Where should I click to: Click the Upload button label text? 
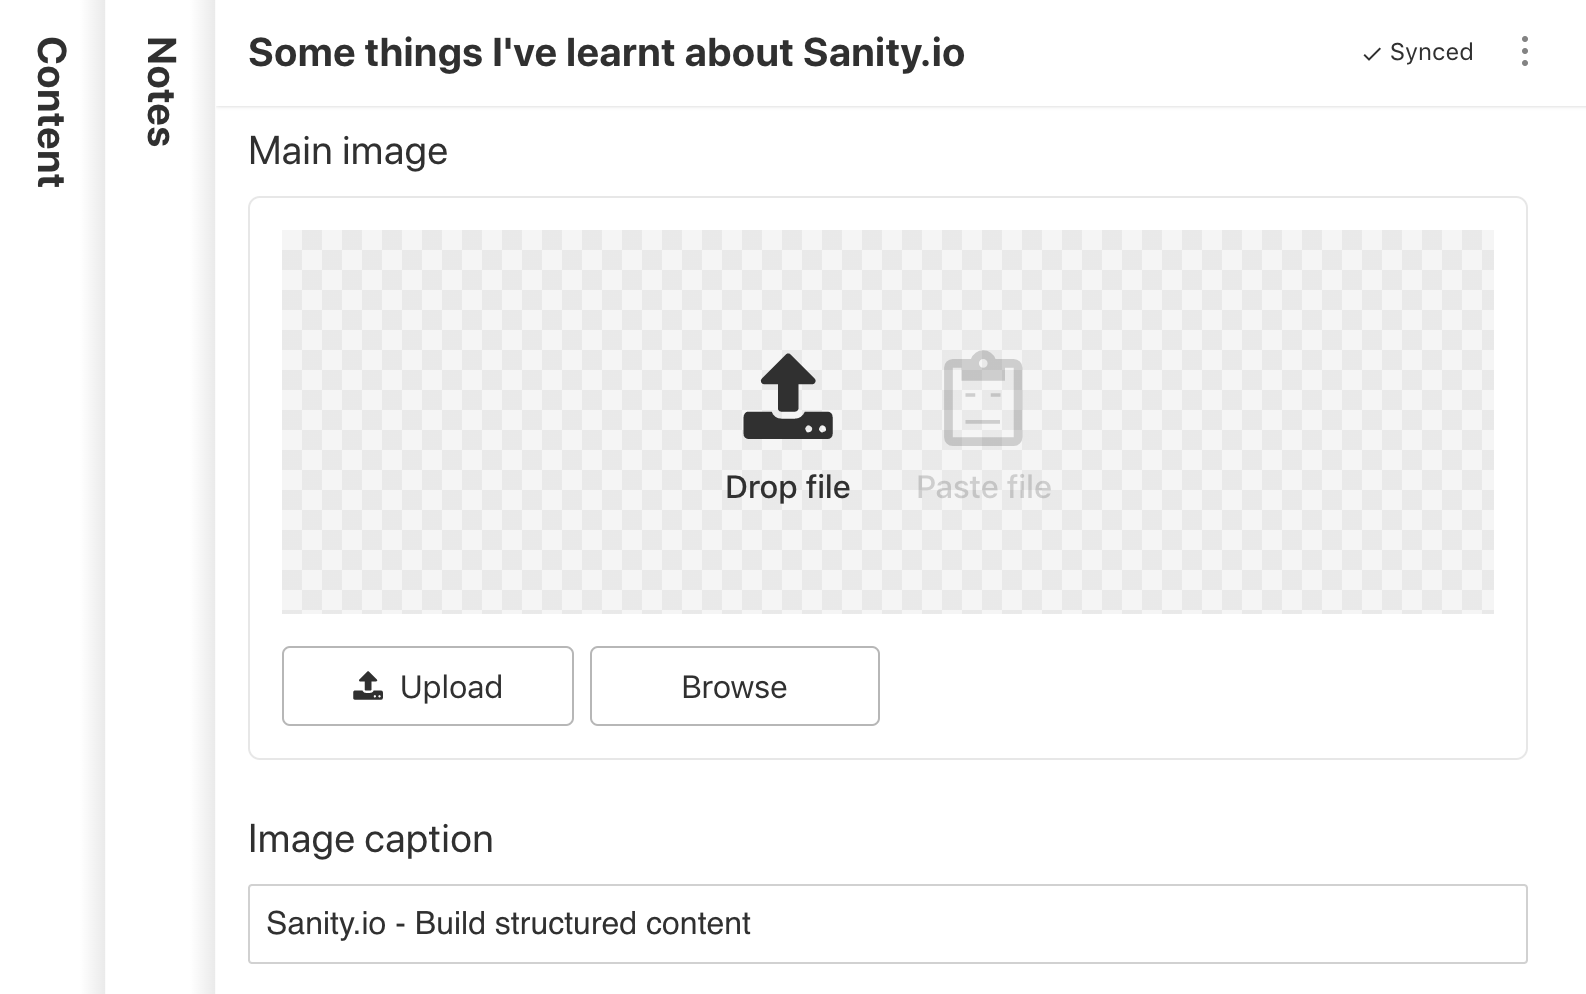(x=451, y=687)
